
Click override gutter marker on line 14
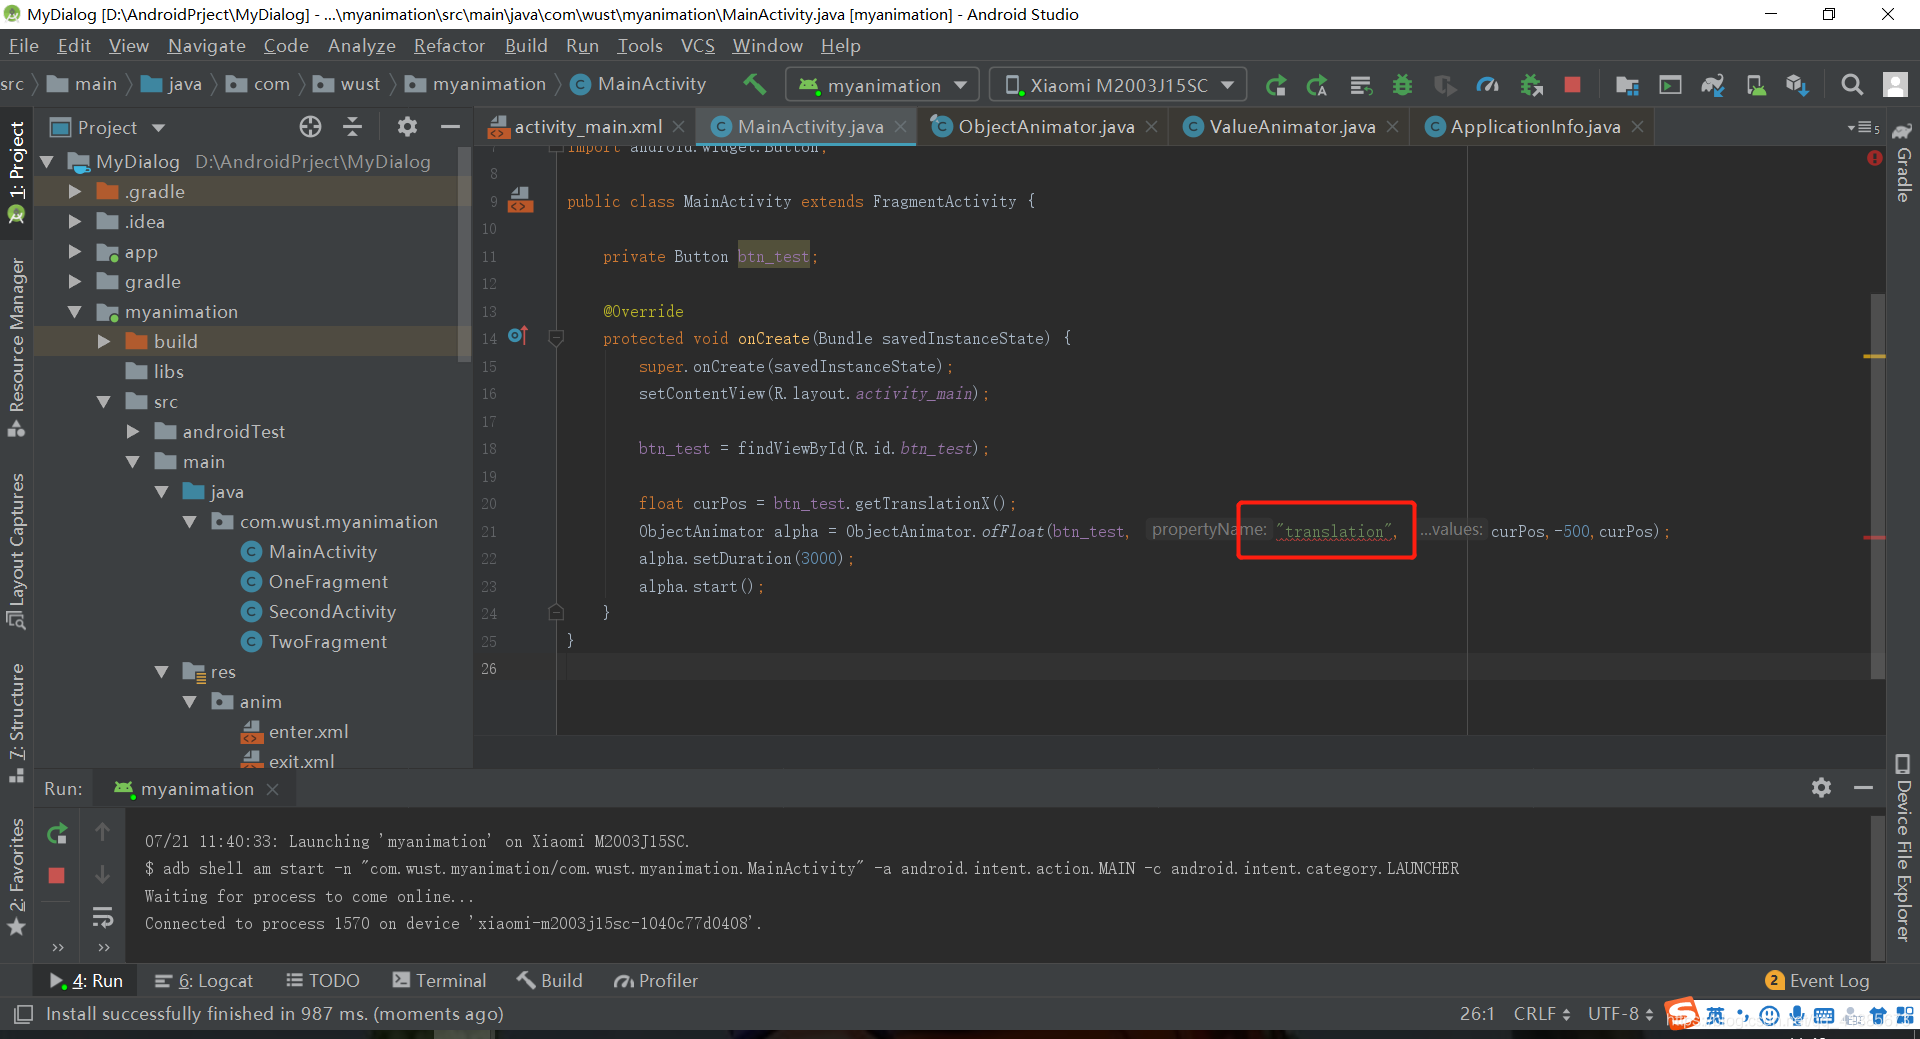click(518, 336)
